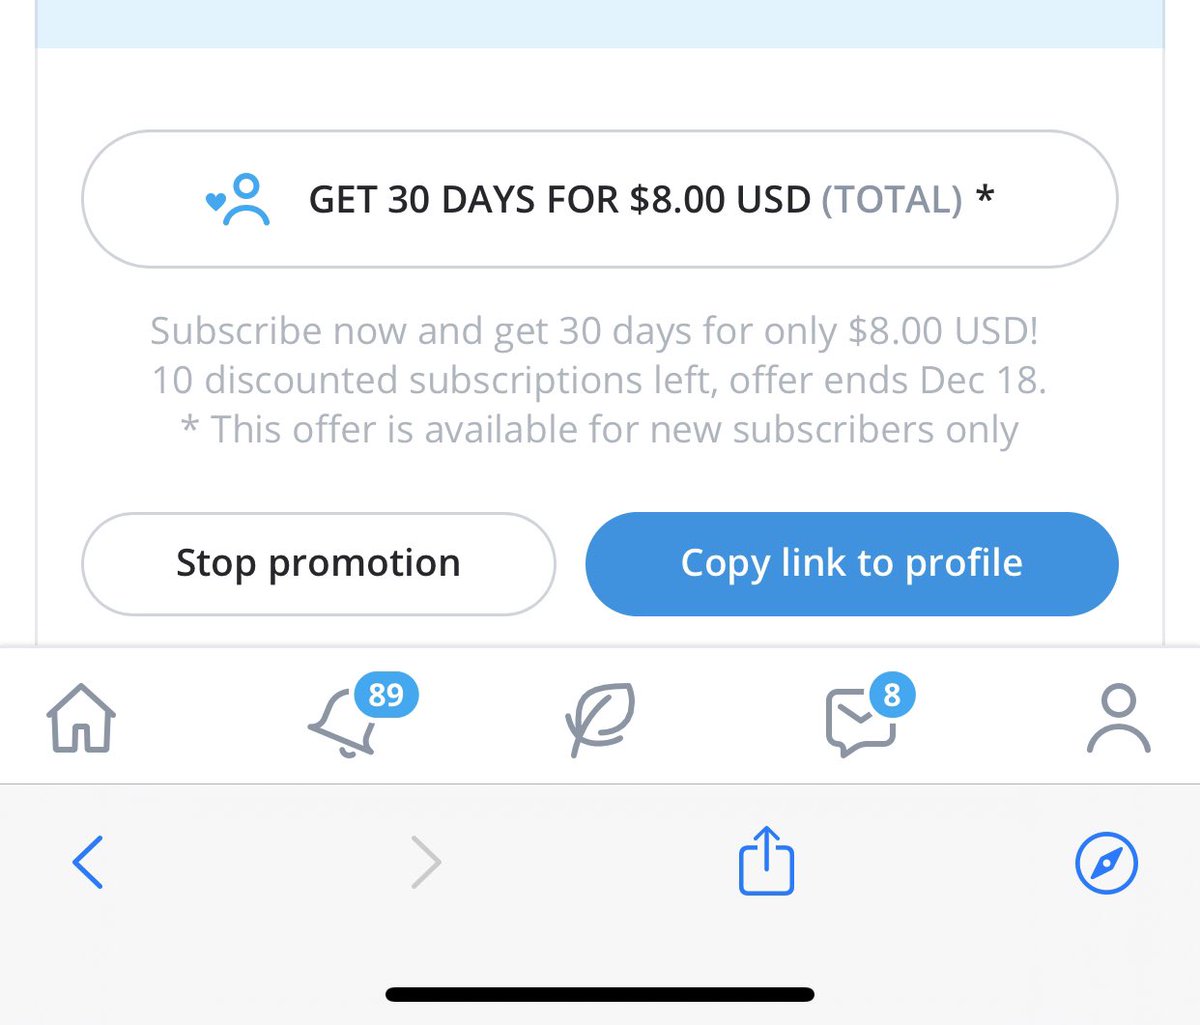Tap the 8 unread messages badge

click(x=892, y=694)
